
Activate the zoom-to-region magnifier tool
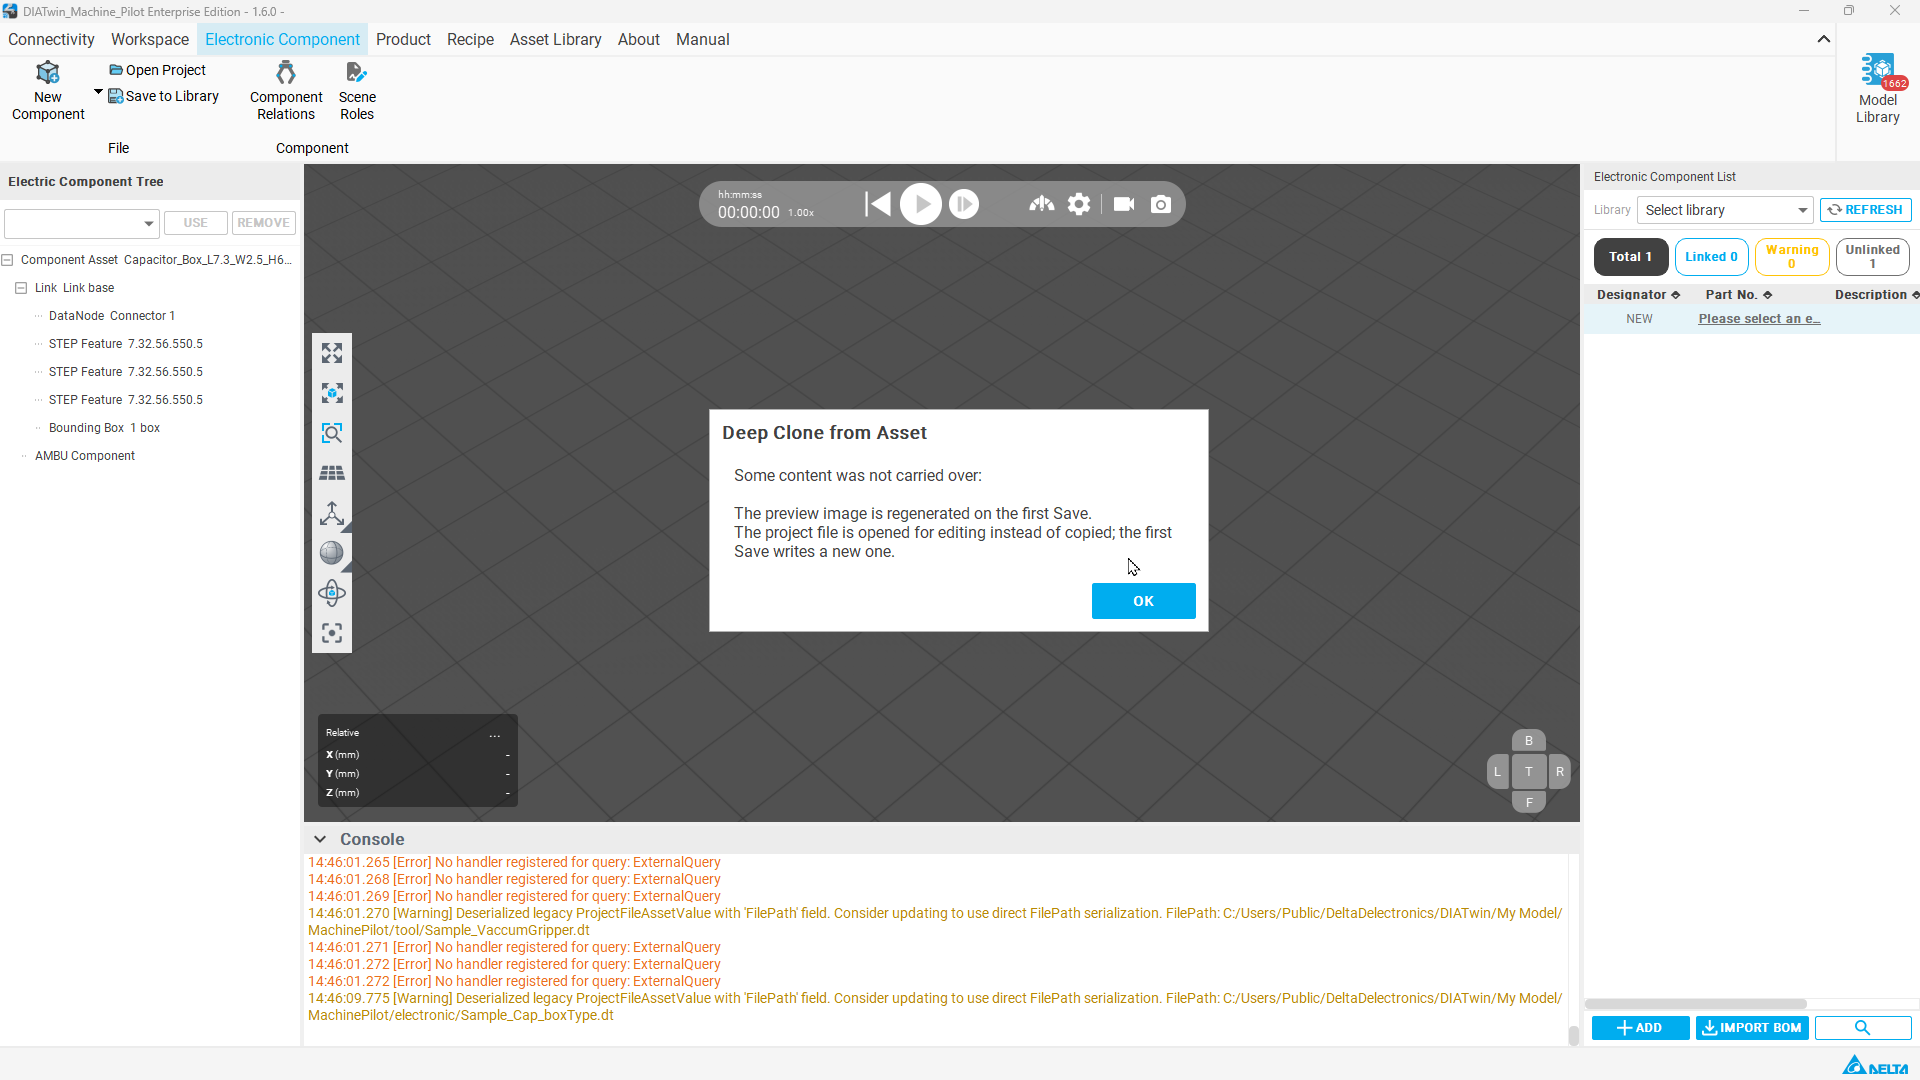click(332, 433)
